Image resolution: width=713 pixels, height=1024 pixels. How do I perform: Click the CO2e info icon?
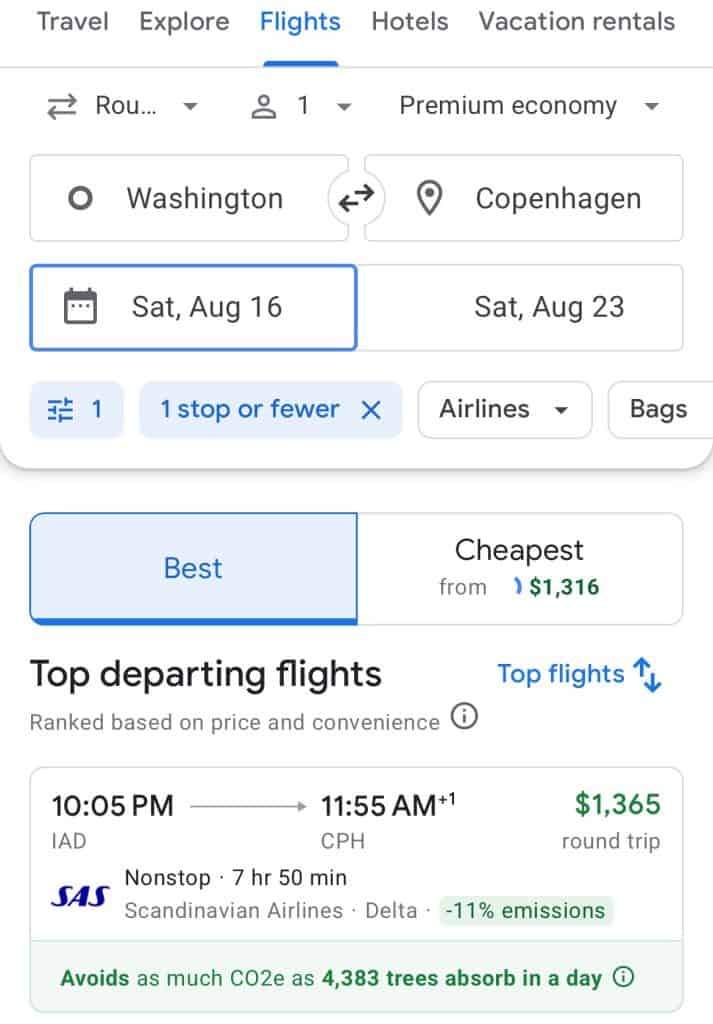(624, 977)
